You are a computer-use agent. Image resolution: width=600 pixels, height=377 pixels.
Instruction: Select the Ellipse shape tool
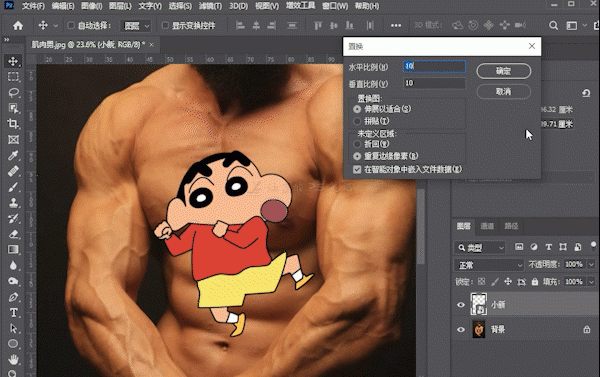pos(13,344)
